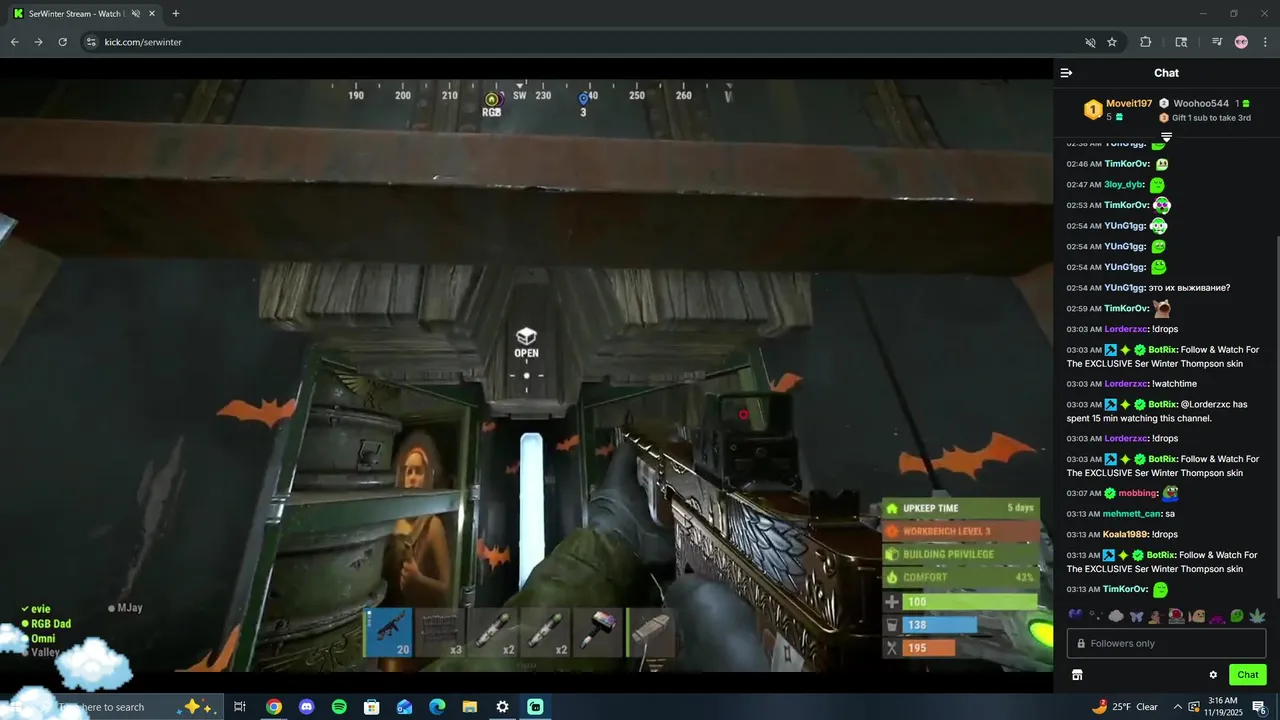1280x720 pixels.
Task: Open File Explorer from the taskbar
Action: (x=470, y=707)
